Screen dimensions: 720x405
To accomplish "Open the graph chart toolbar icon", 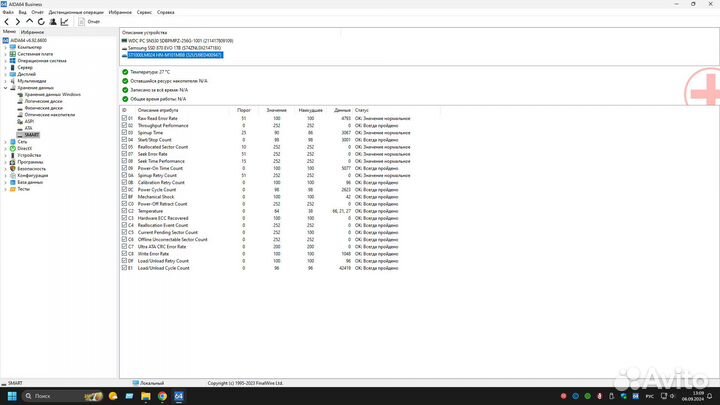I will [x=62, y=20].
